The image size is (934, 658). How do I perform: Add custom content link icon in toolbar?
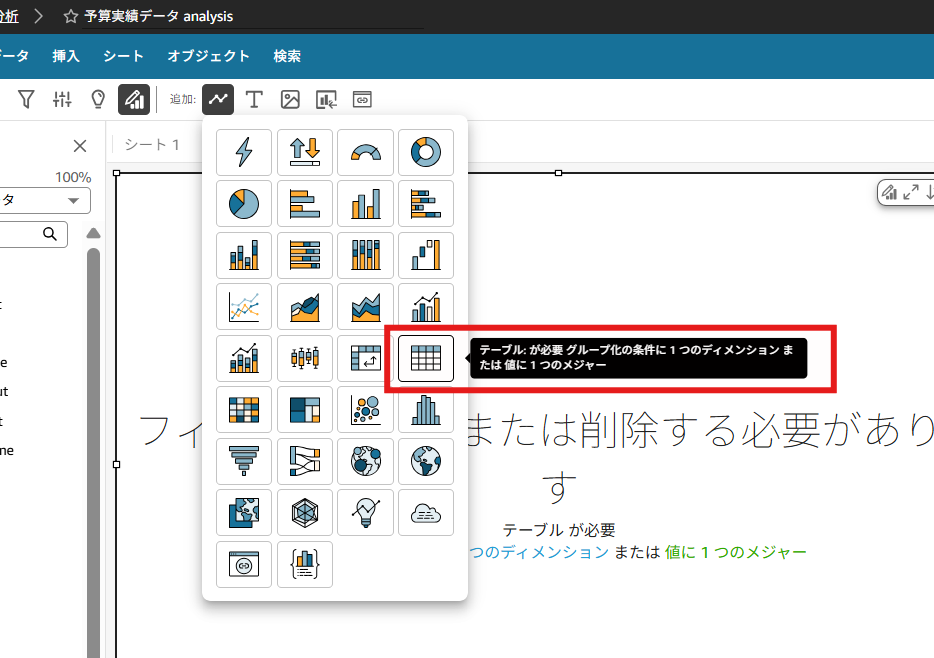click(x=362, y=99)
